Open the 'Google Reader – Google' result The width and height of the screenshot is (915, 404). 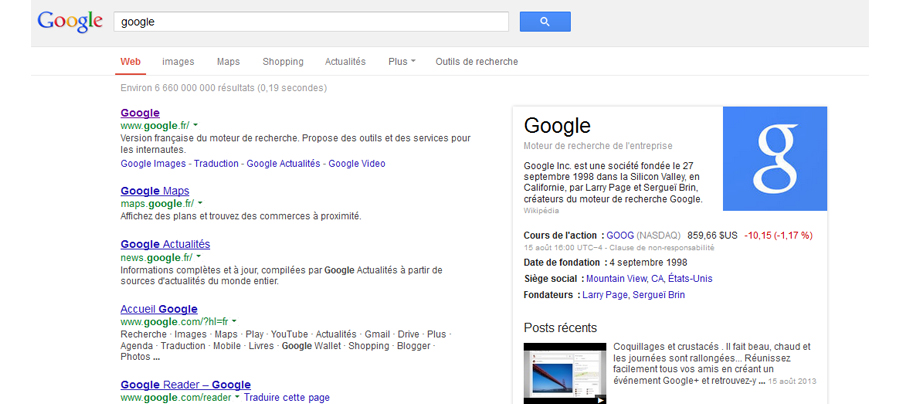pyautogui.click(x=186, y=385)
